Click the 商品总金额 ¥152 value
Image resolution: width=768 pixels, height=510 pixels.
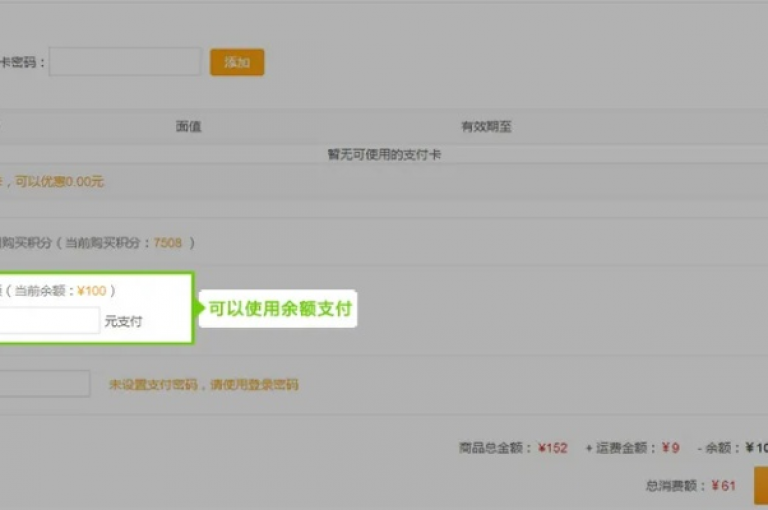552,448
